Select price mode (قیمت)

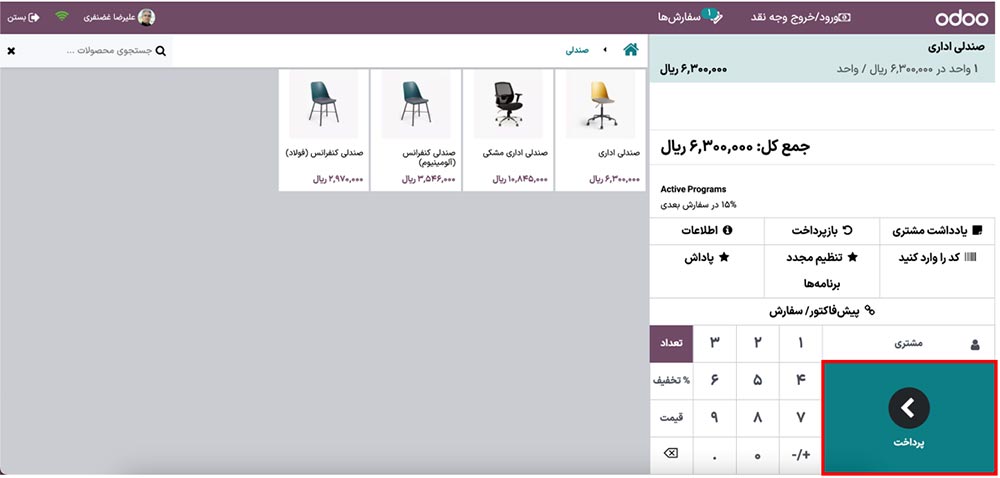click(x=672, y=418)
